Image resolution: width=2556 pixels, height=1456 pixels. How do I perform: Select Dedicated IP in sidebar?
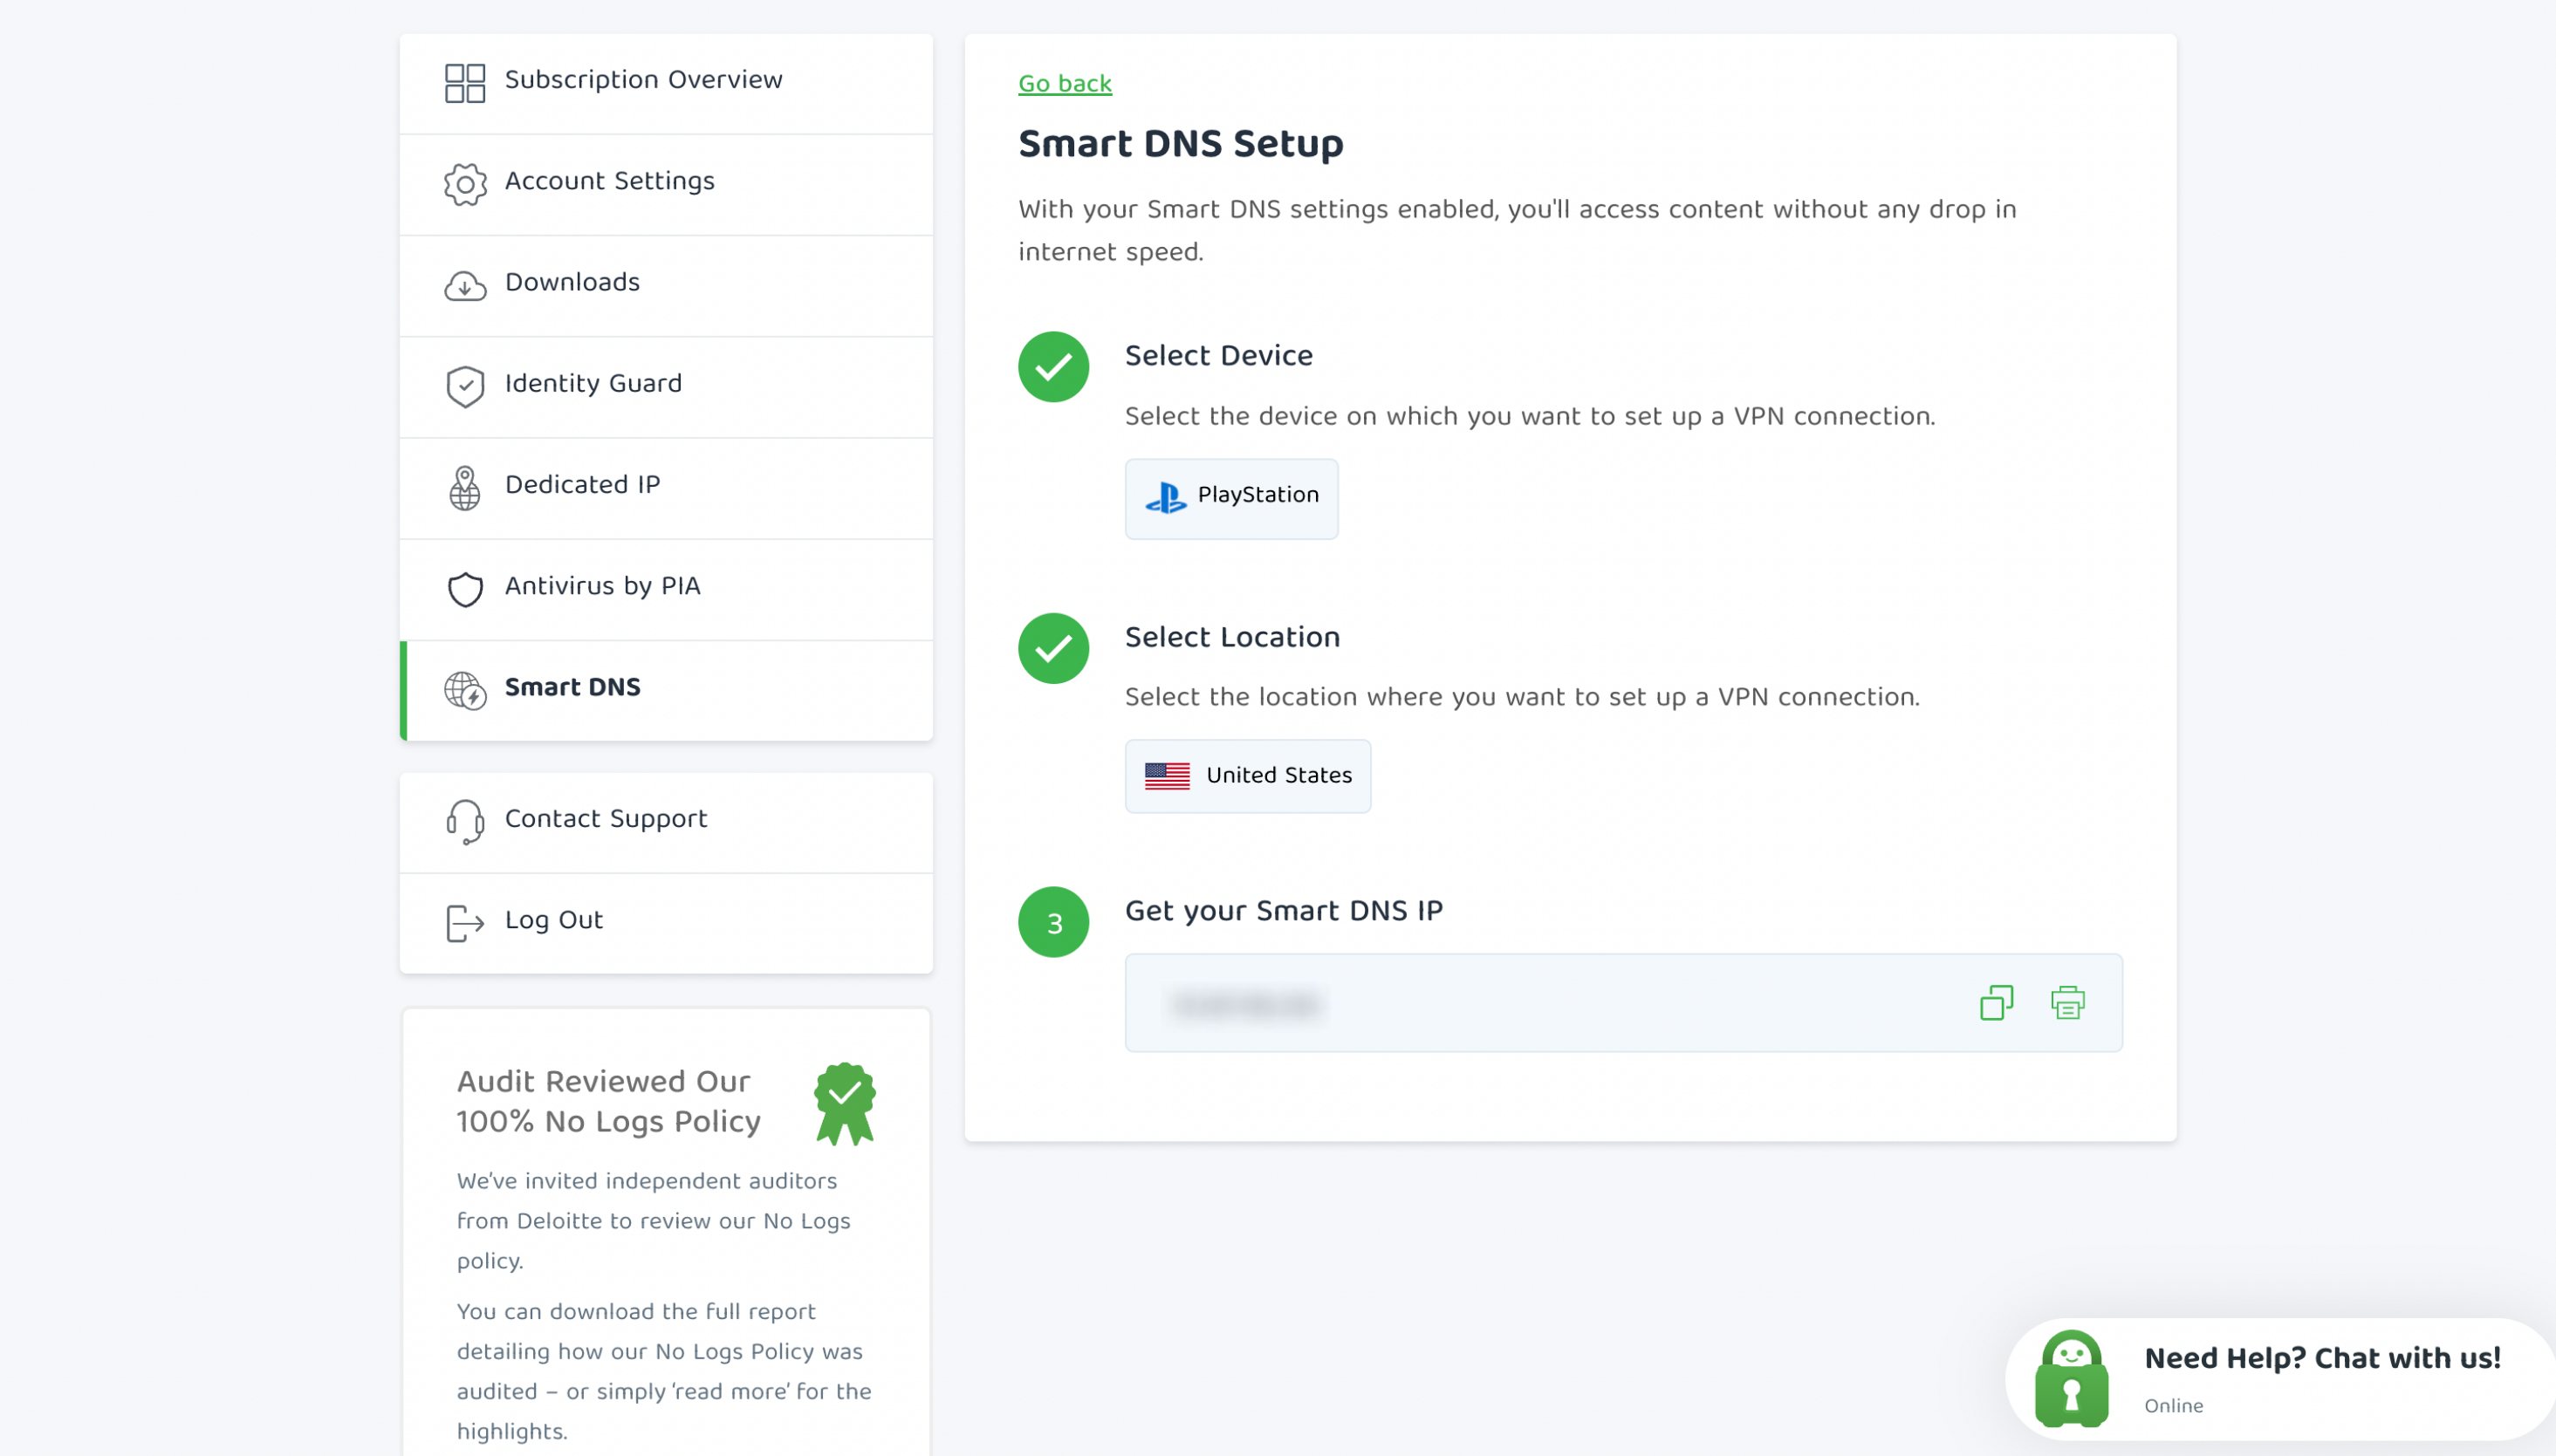pyautogui.click(x=666, y=488)
